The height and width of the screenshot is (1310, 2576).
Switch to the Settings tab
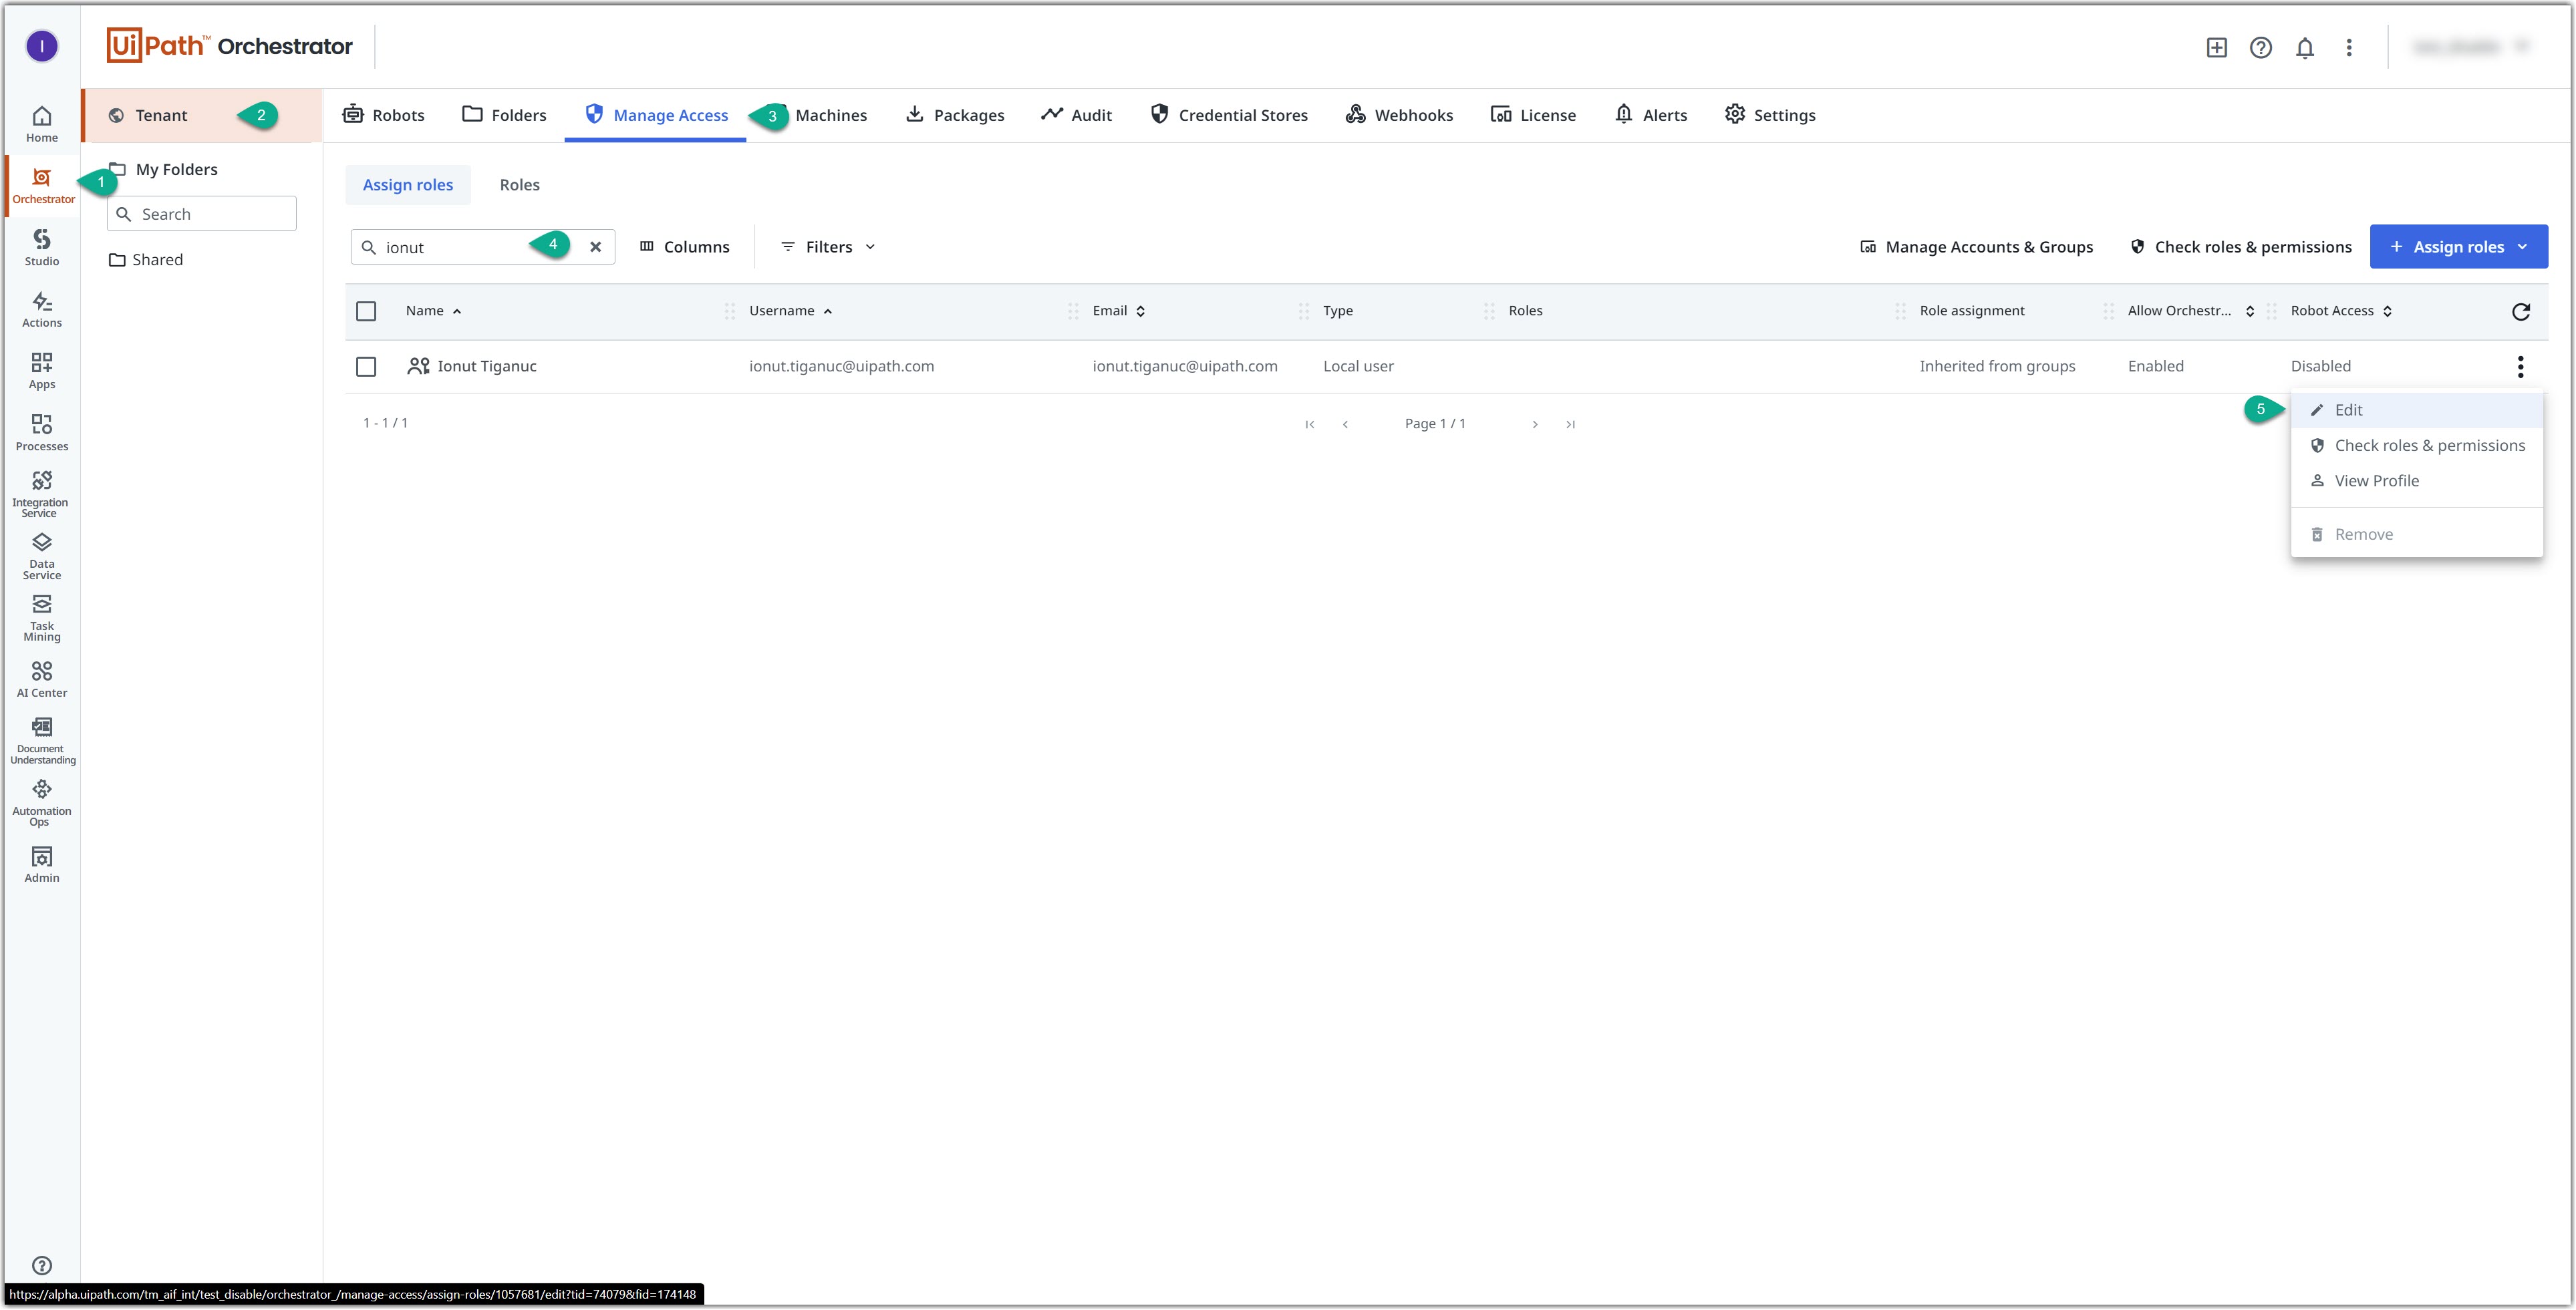1770,115
